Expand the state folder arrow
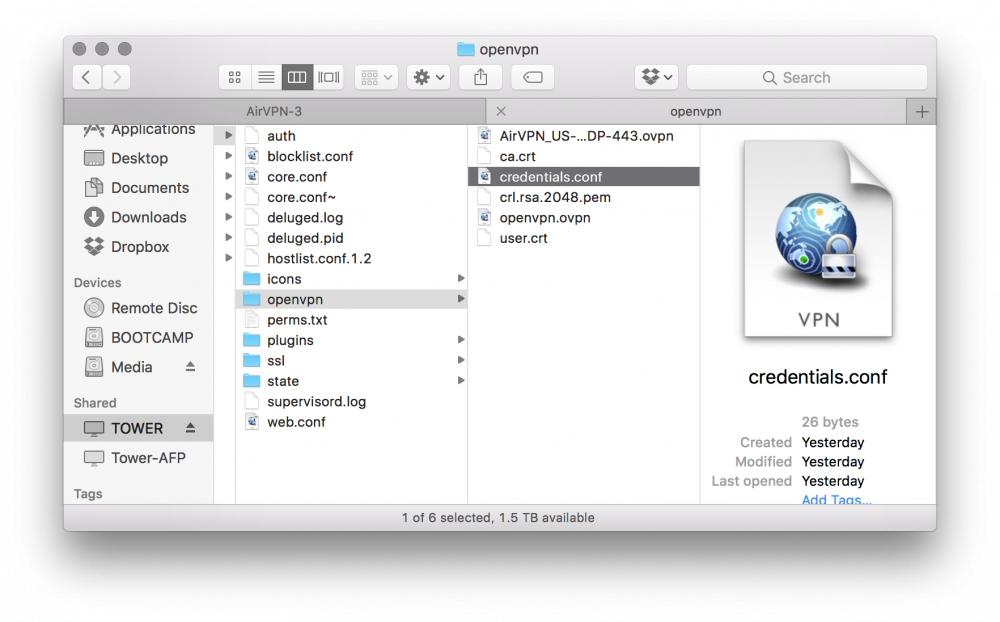1000x622 pixels. click(x=460, y=380)
